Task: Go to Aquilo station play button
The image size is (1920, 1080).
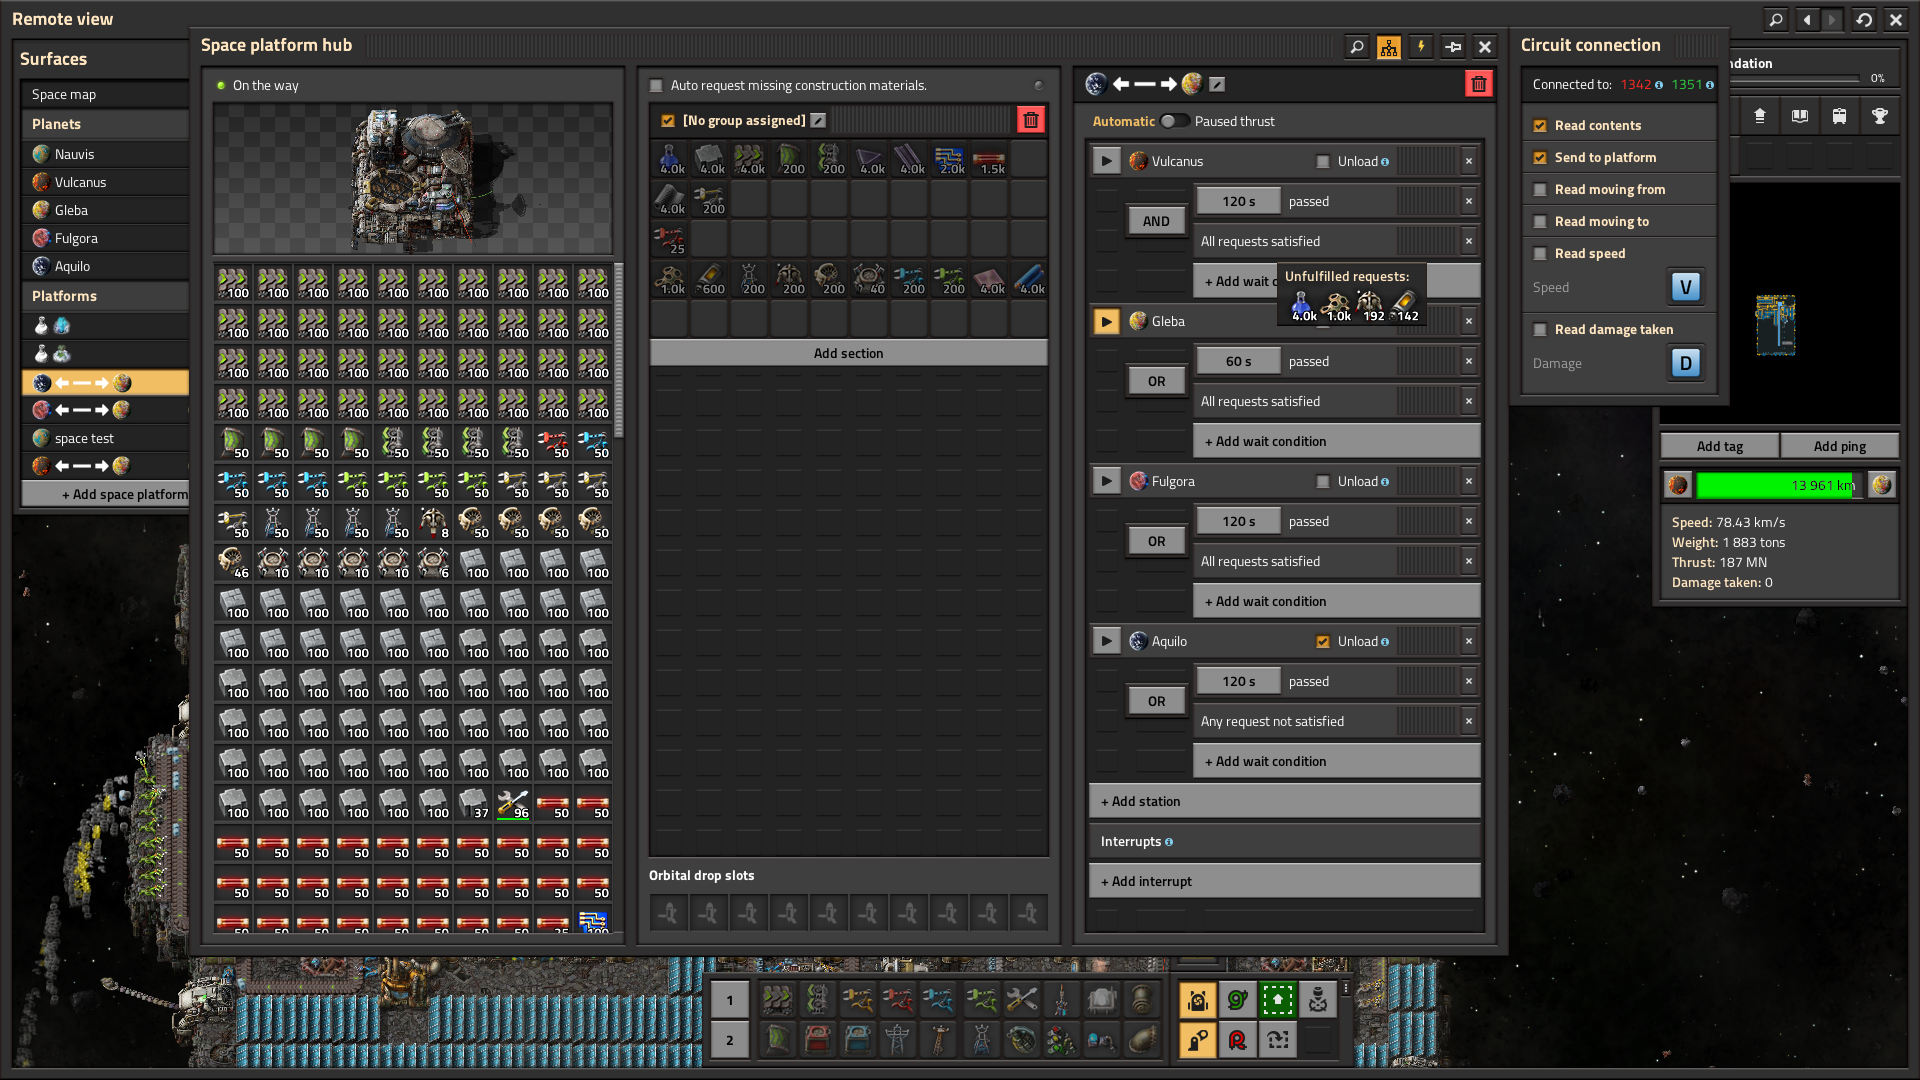Action: 1106,641
